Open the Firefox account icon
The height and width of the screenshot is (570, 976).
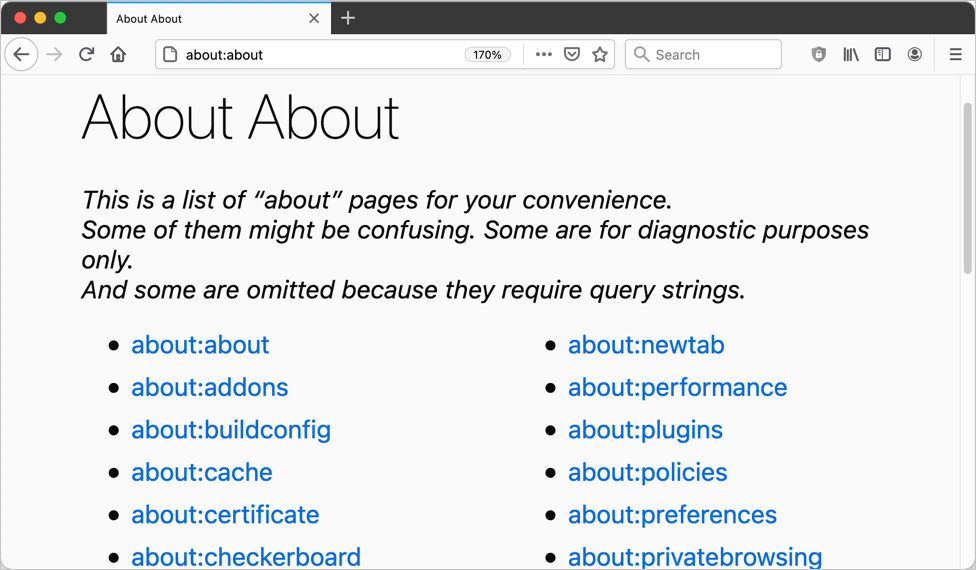point(914,55)
